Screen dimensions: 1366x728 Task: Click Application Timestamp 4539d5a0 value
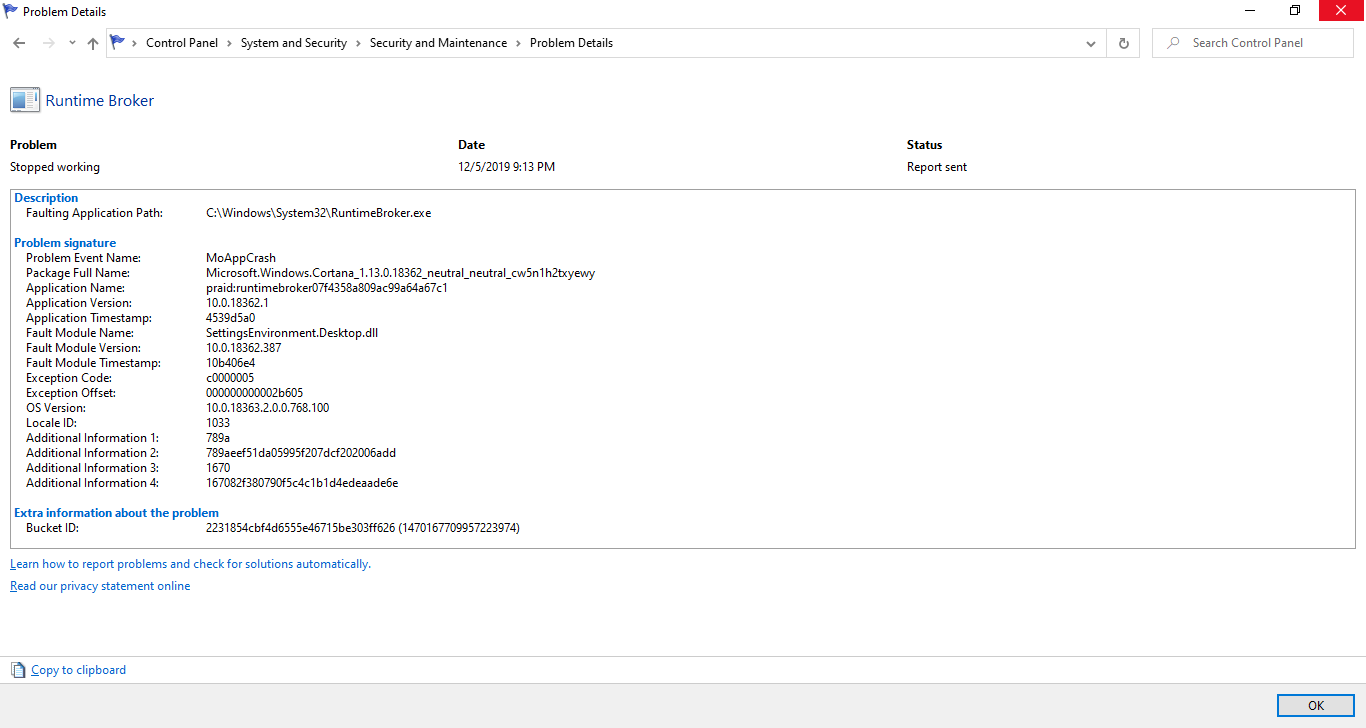[231, 318]
